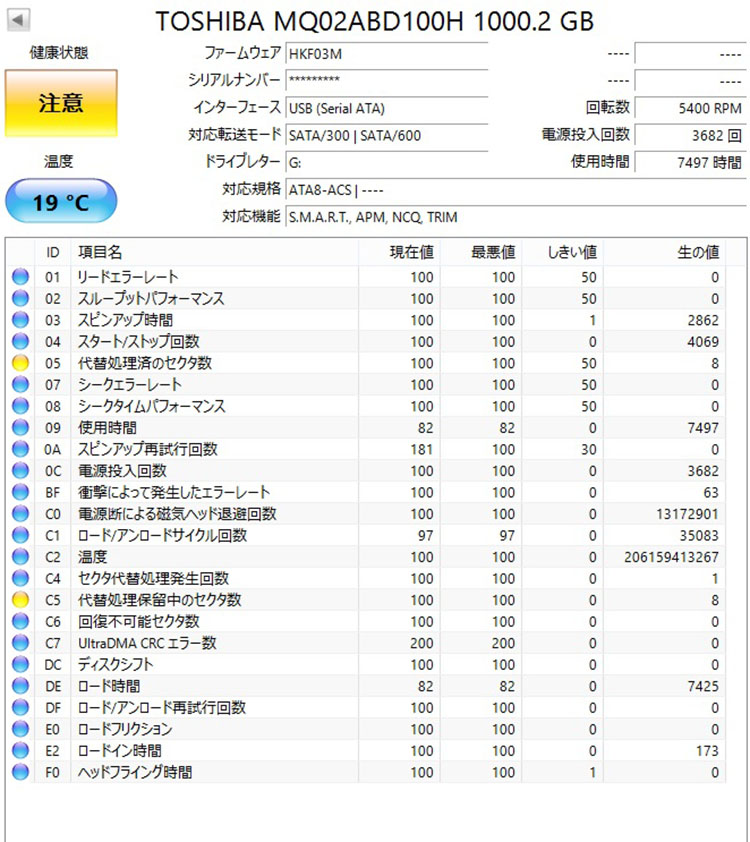750x842 pixels.
Task: Click raw value 173 in row E2
Action: click(707, 751)
